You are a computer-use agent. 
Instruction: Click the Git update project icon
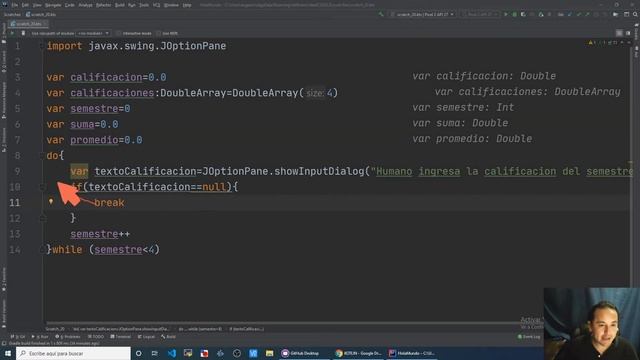coord(570,14)
